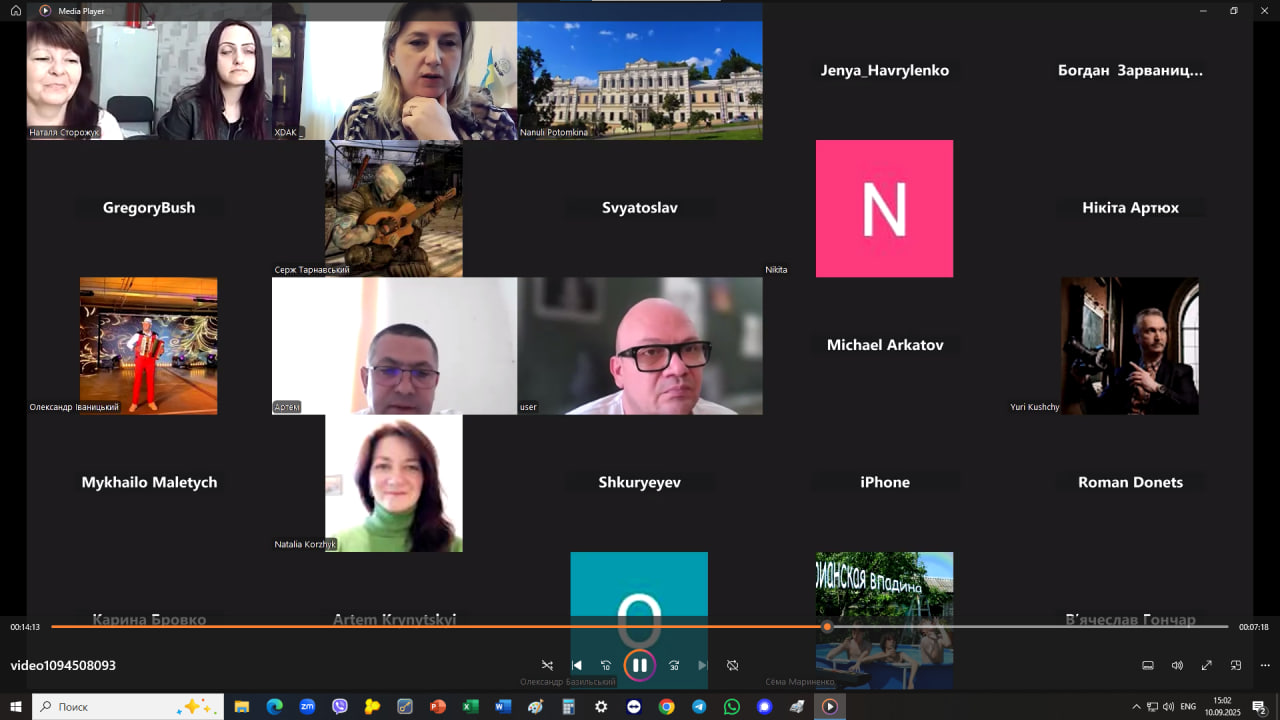1280x720 pixels.
Task: Click Серж Тарнавський guitar avatar
Action: pyautogui.click(x=394, y=208)
